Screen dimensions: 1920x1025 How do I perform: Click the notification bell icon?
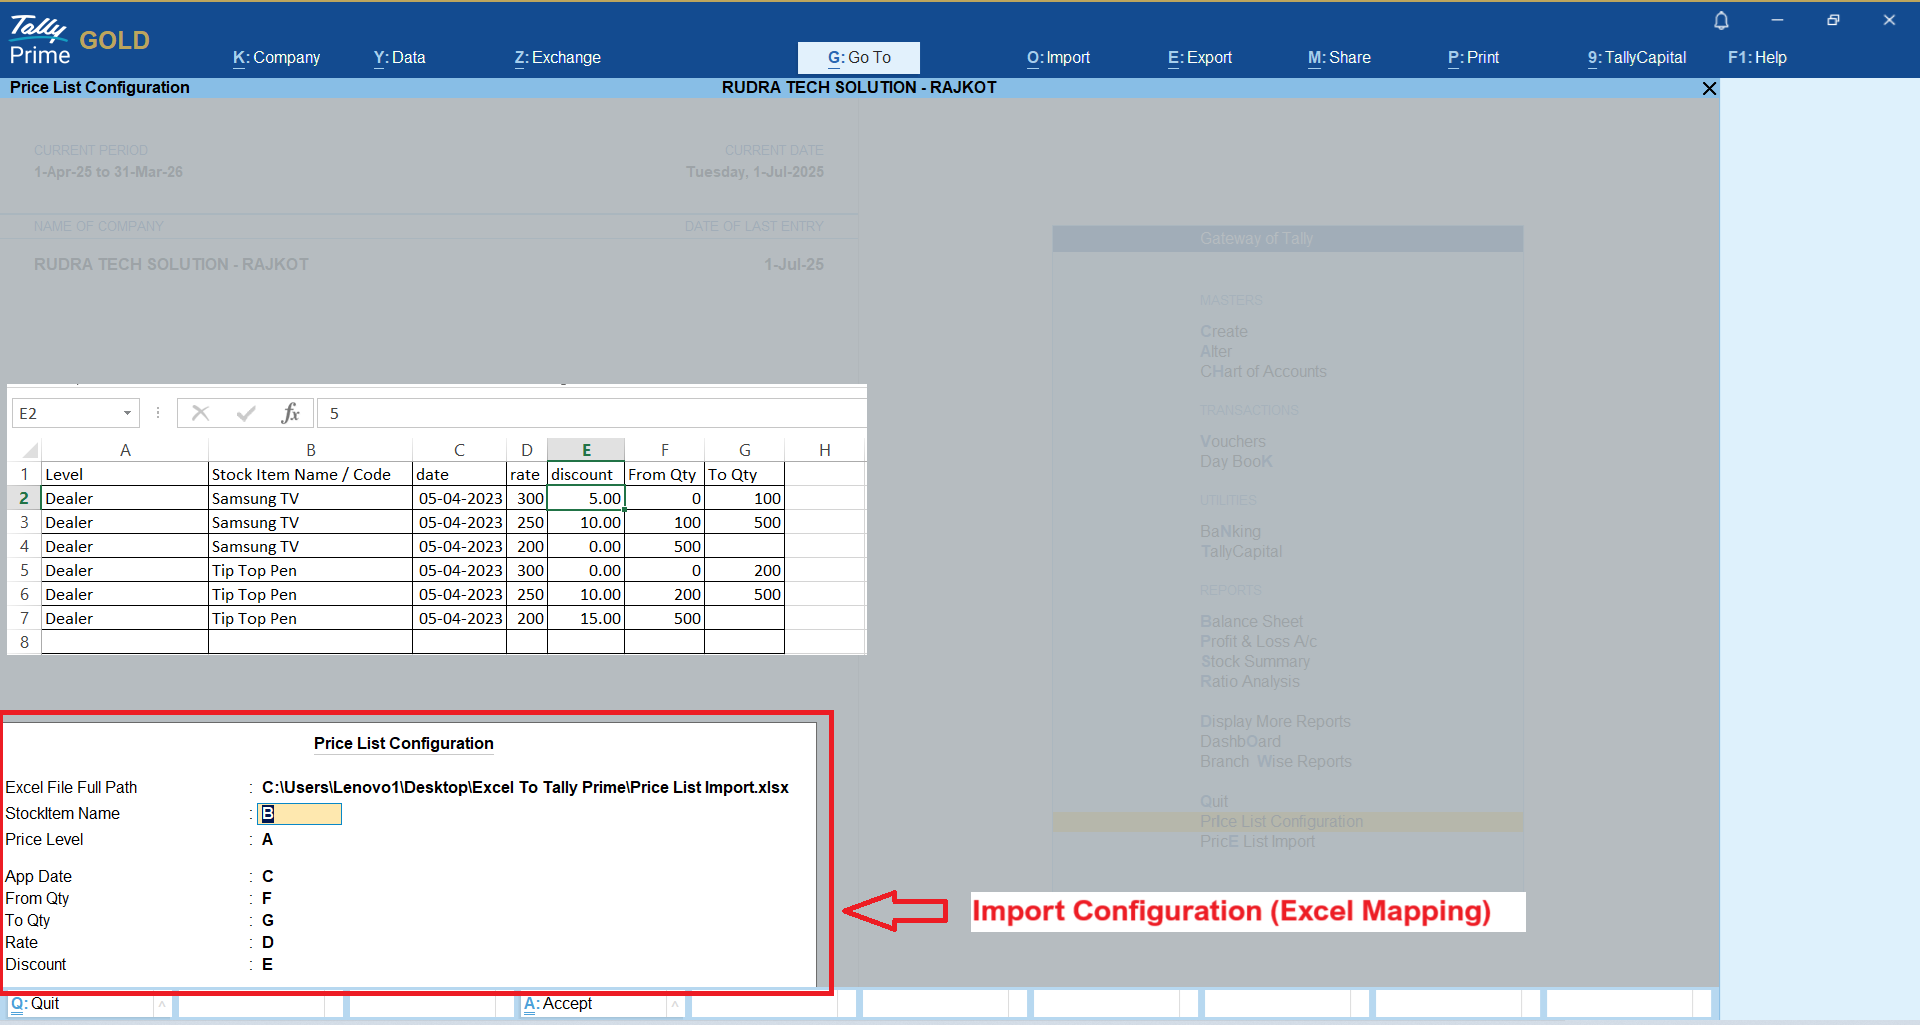(1721, 21)
